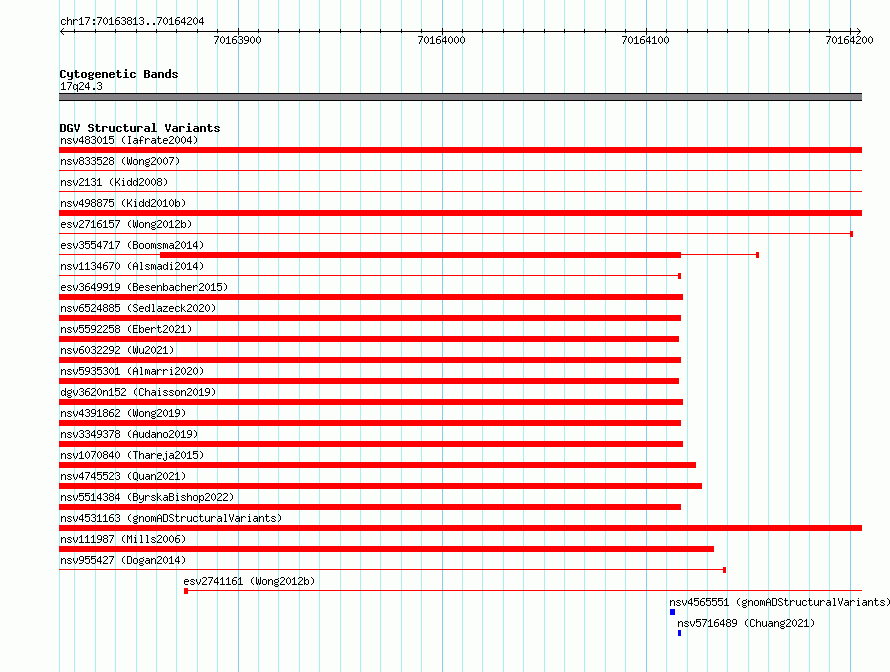Click the right arrow on the coordinate ruler

pyautogui.click(x=858, y=31)
